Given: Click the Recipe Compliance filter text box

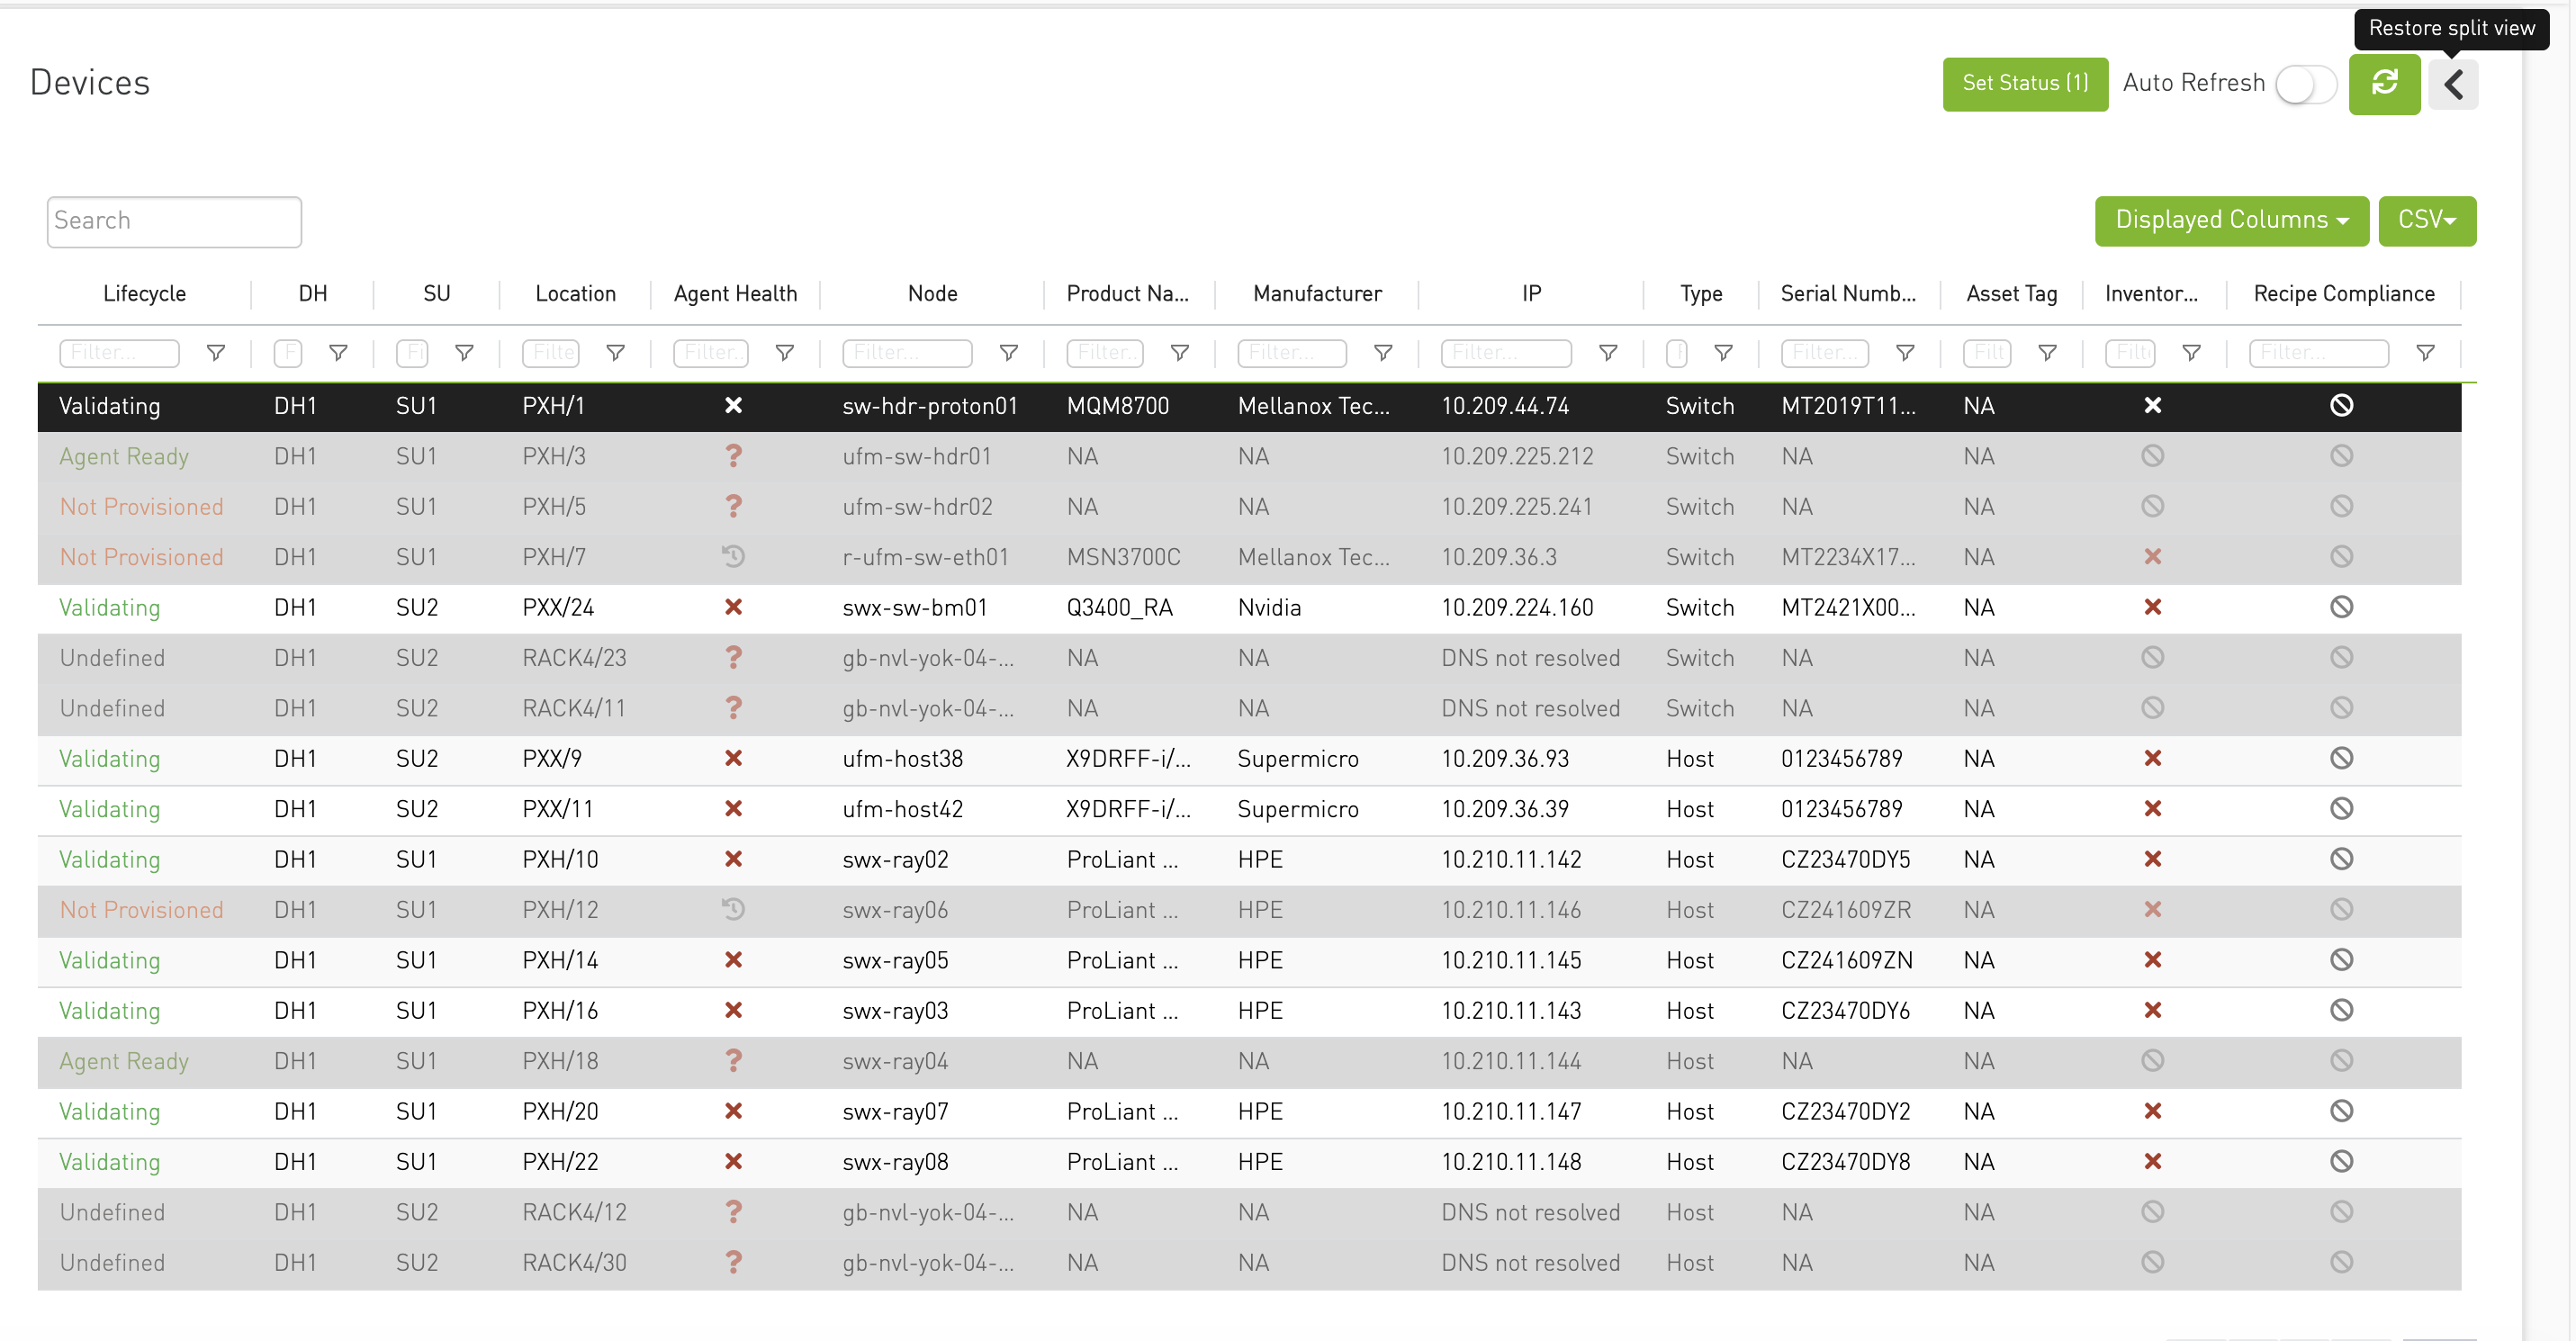Looking at the screenshot, I should pyautogui.click(x=2319, y=352).
